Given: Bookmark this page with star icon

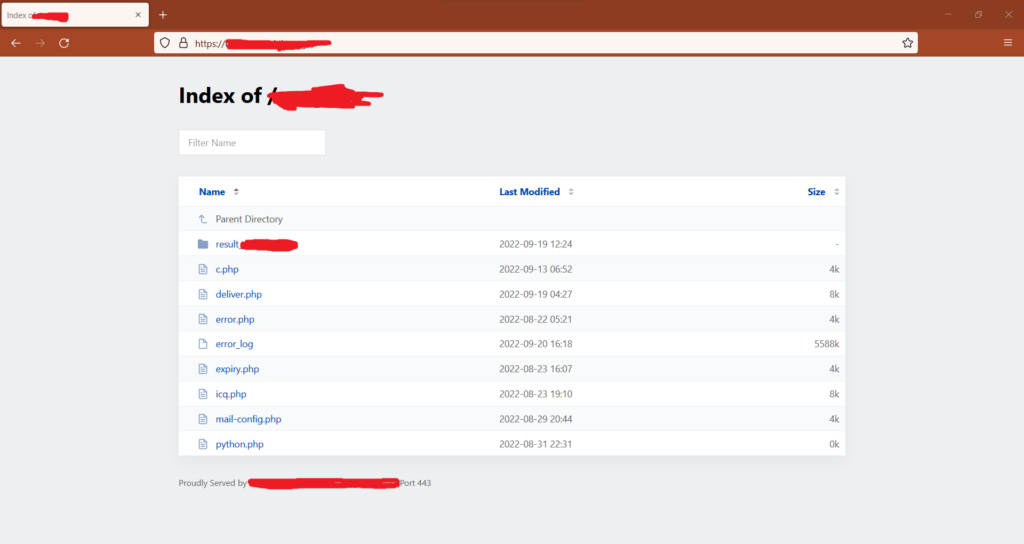Looking at the screenshot, I should pos(907,43).
